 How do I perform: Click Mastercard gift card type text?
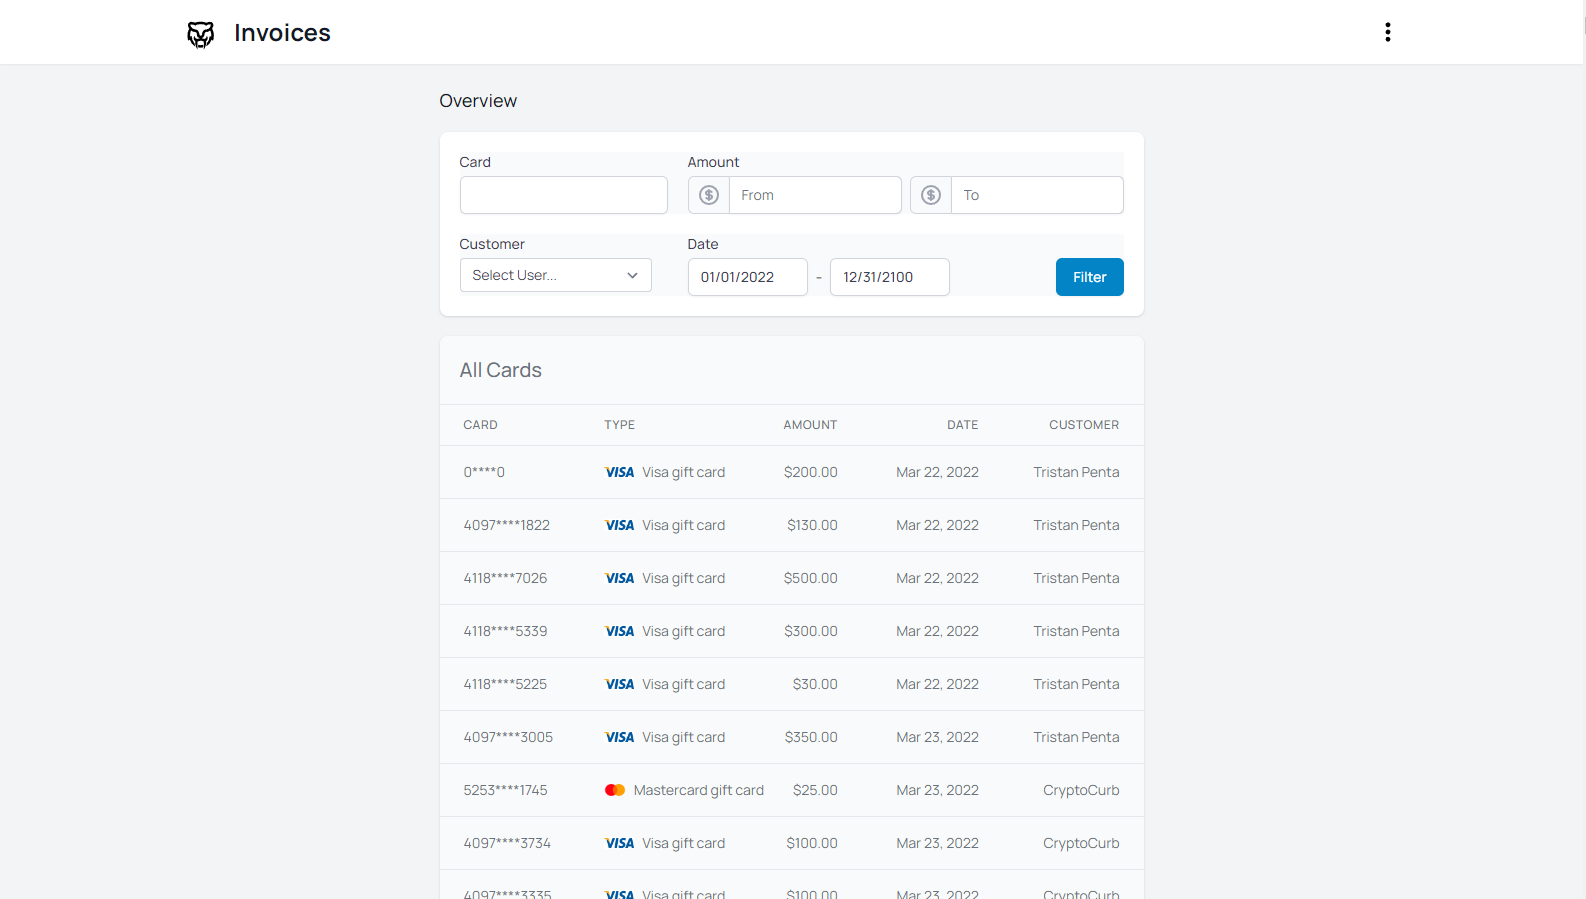click(x=699, y=790)
